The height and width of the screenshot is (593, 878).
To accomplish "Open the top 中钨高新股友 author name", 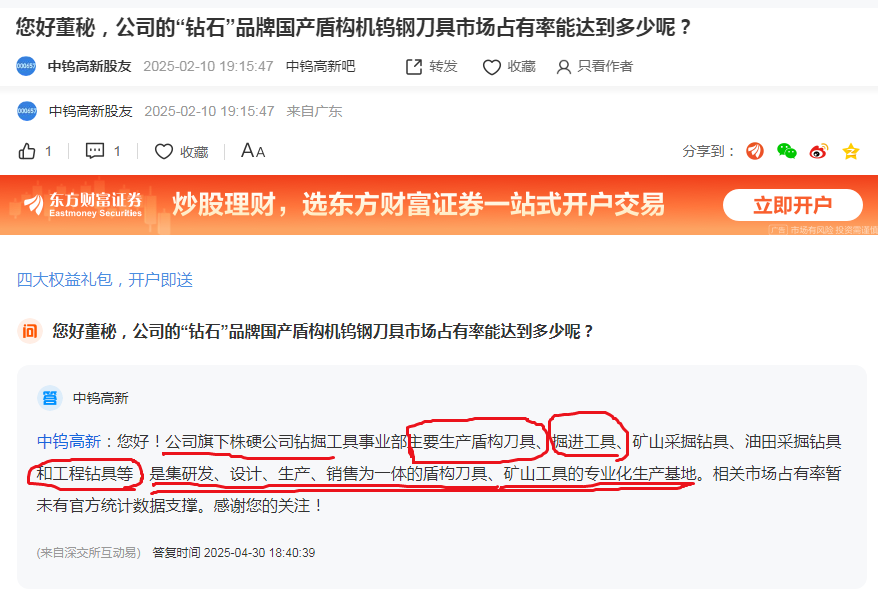I will (90, 67).
